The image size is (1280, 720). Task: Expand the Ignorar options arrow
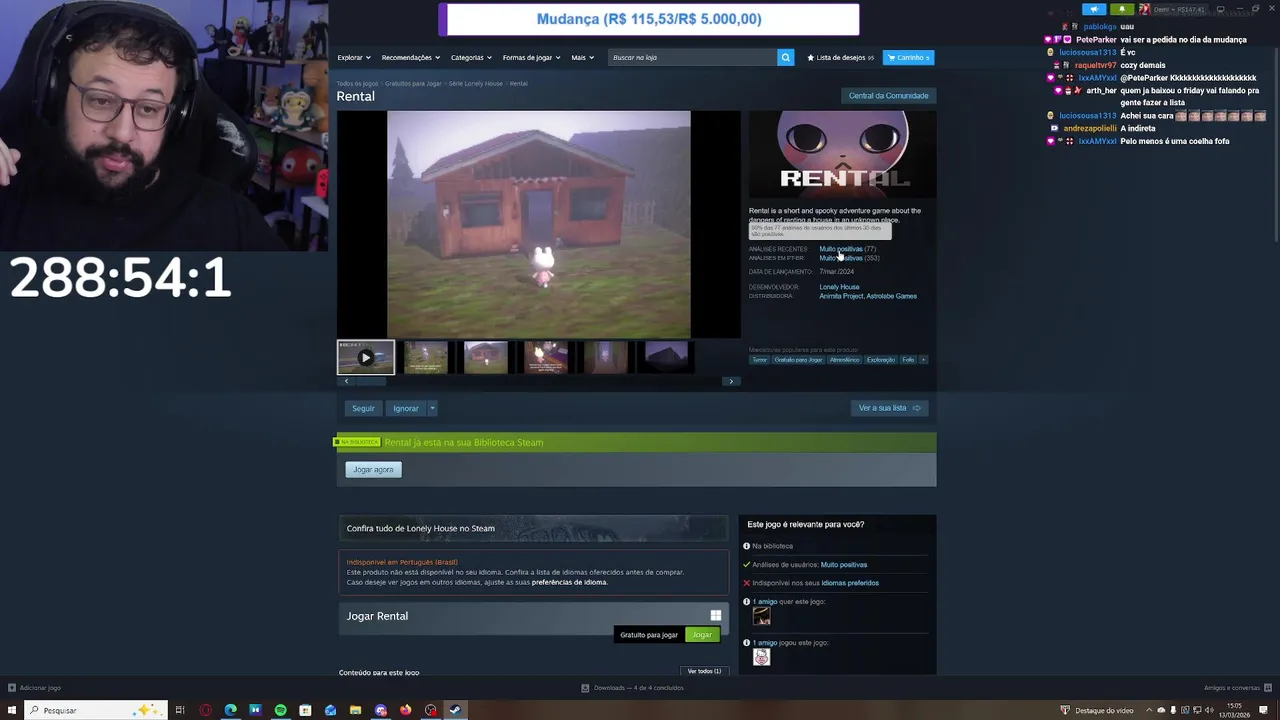point(432,408)
